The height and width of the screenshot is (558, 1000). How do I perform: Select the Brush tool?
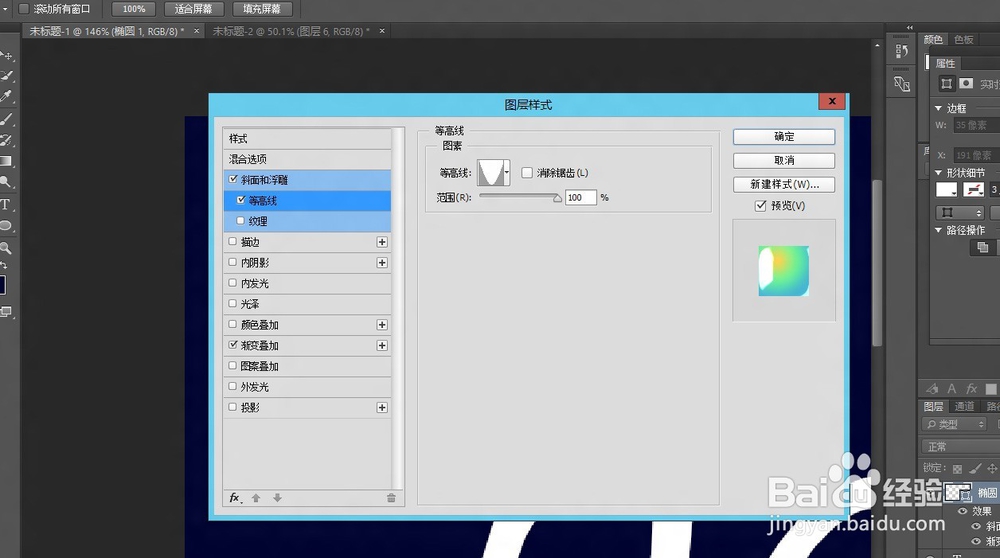pos(6,119)
